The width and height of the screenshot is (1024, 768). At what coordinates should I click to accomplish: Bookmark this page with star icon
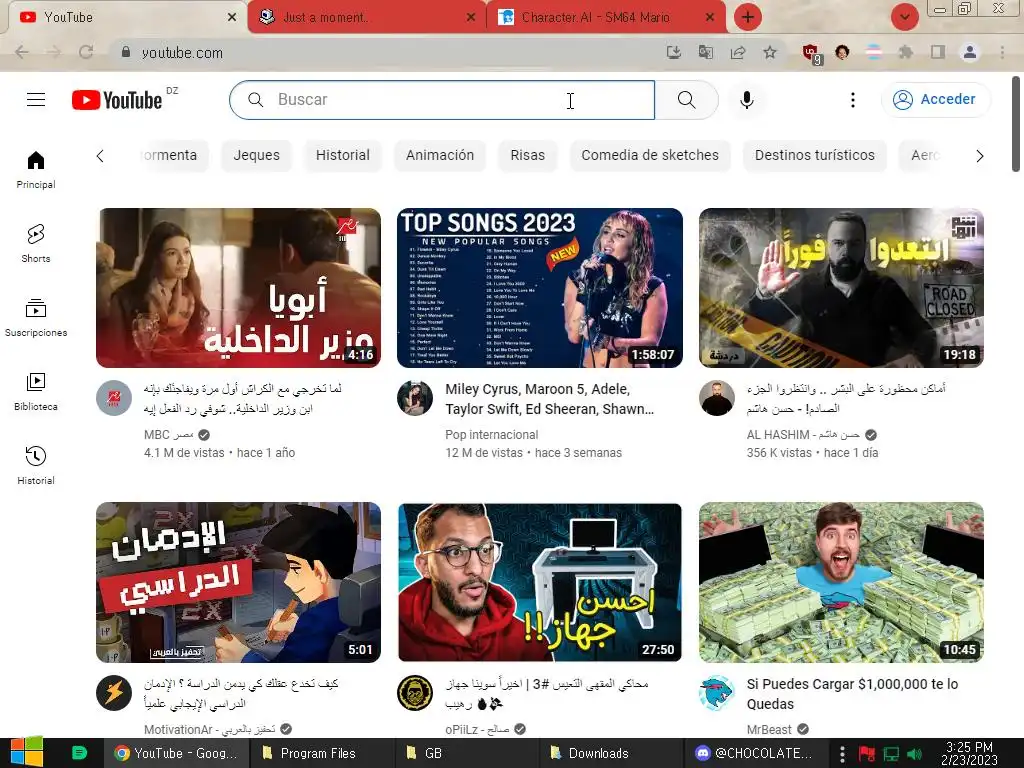(770, 52)
